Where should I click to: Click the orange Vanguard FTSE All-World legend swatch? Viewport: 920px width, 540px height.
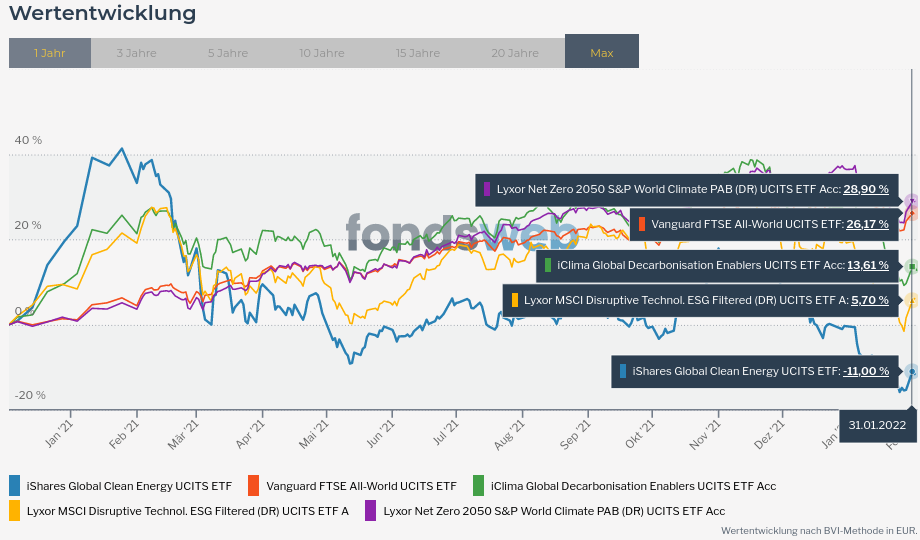253,486
